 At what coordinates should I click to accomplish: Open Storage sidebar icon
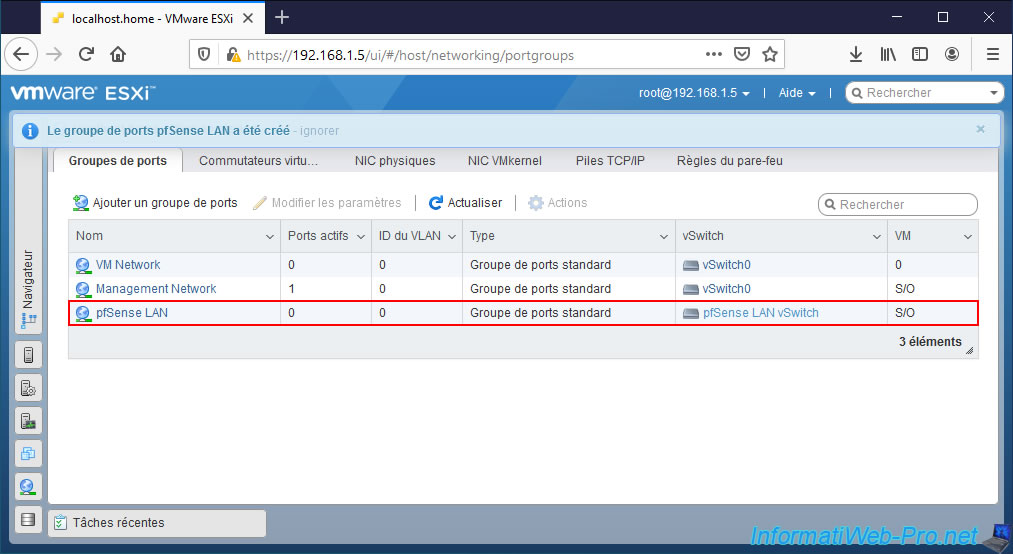pos(28,519)
